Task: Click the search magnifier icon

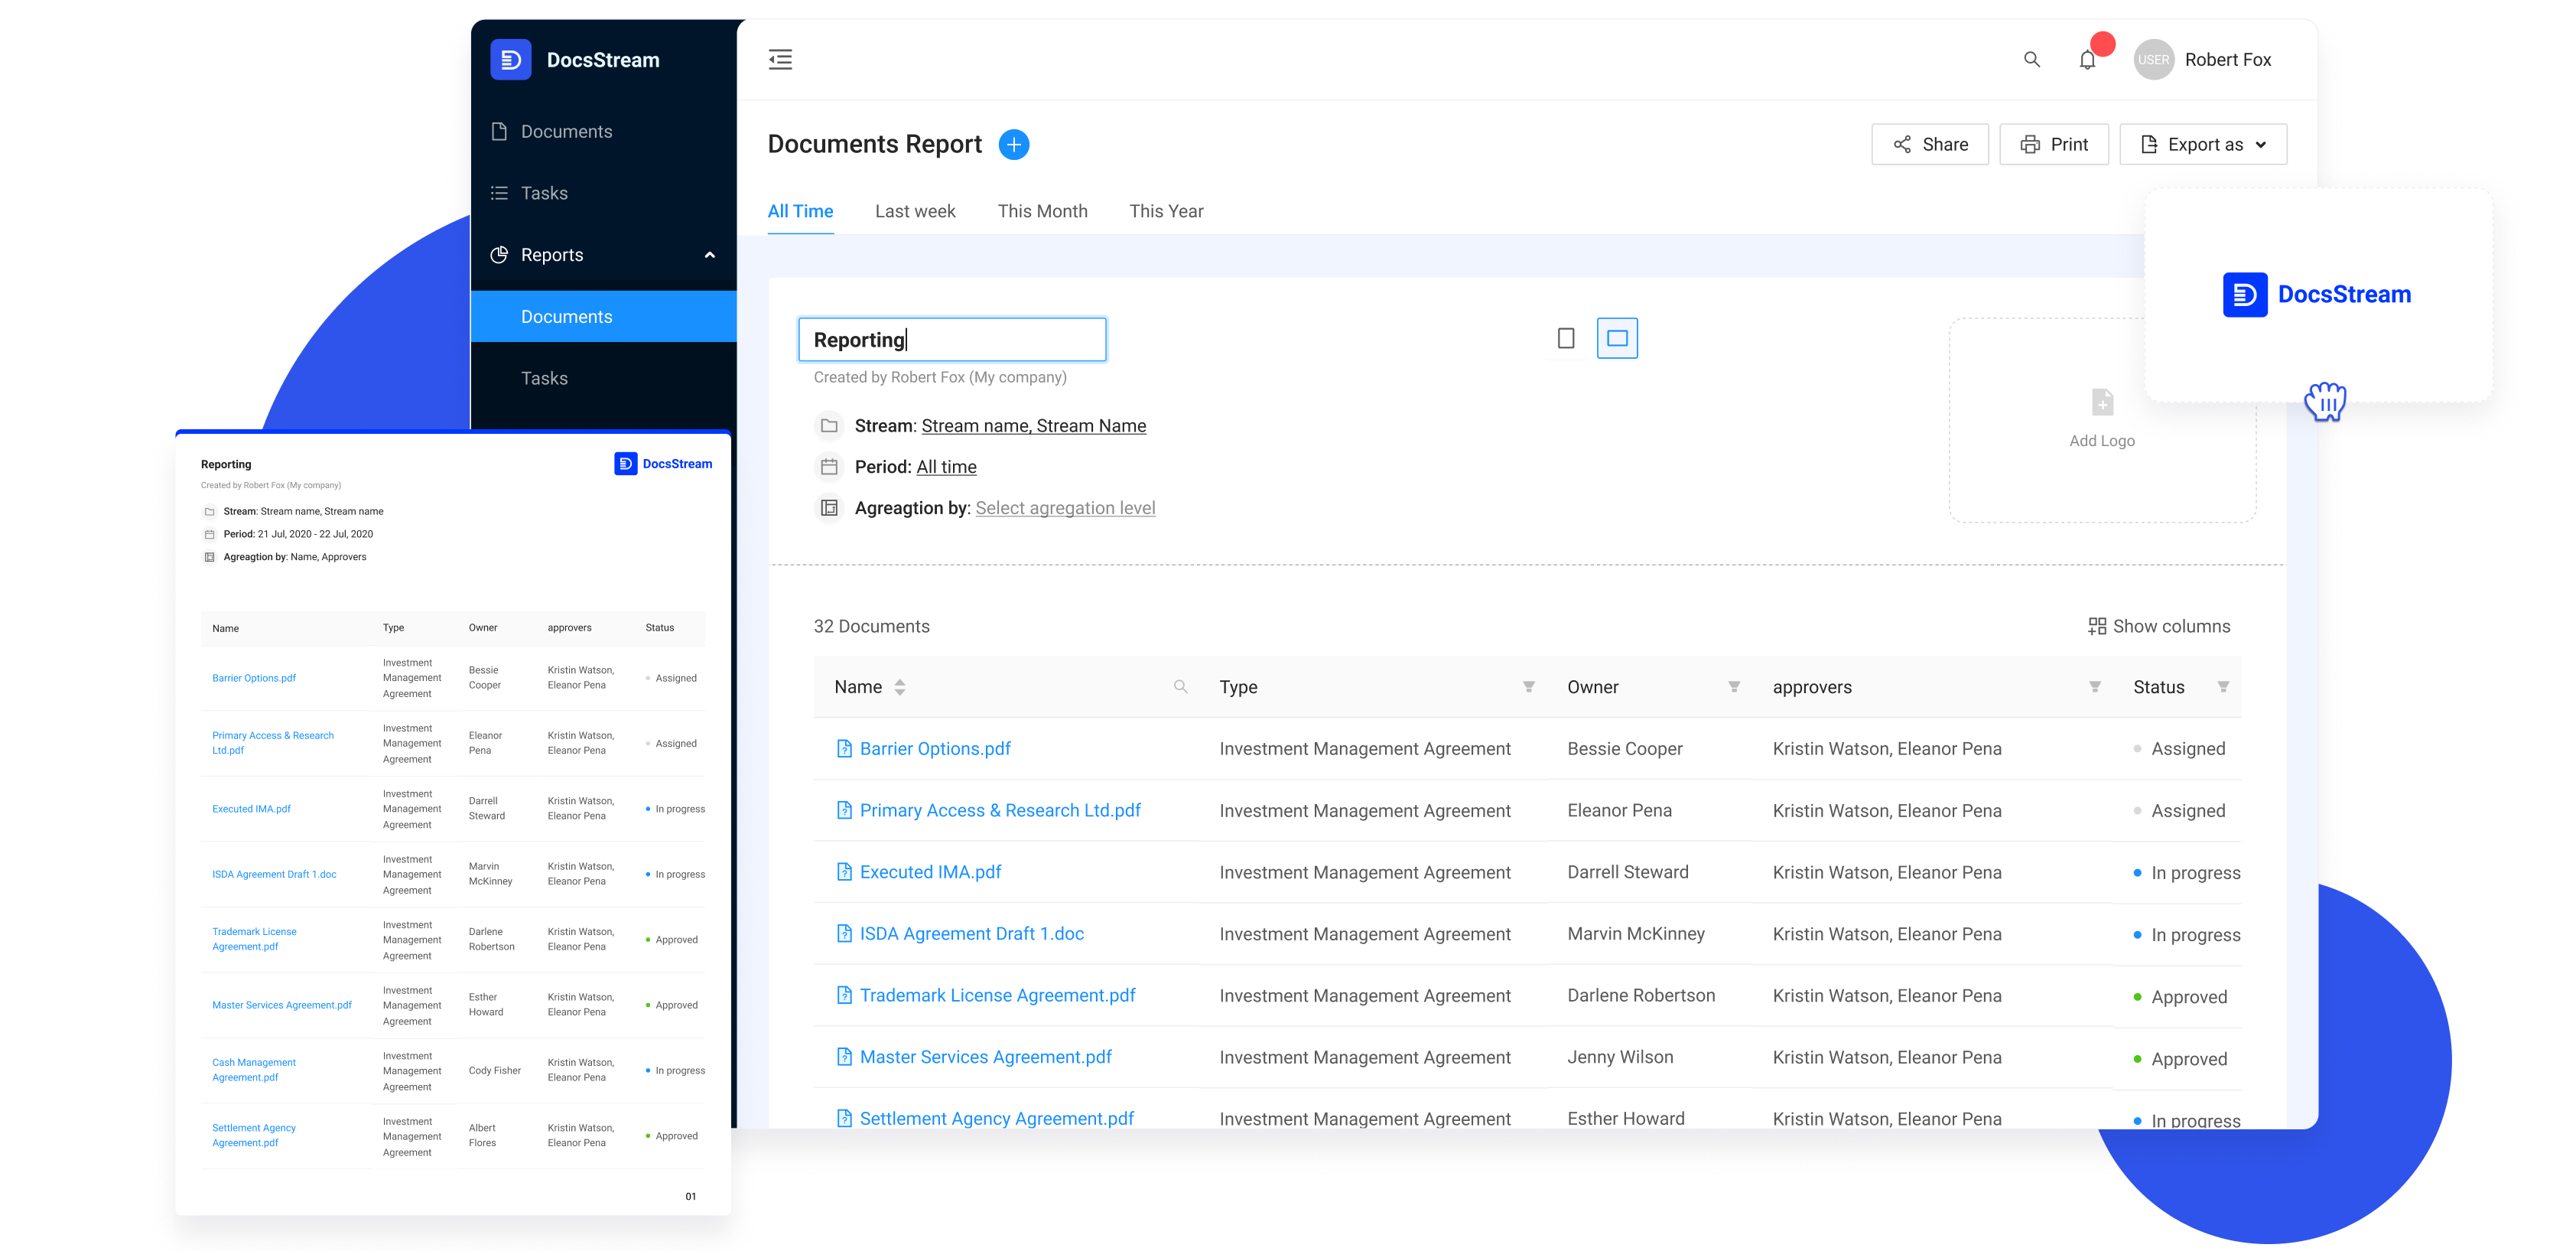Action: (2032, 57)
